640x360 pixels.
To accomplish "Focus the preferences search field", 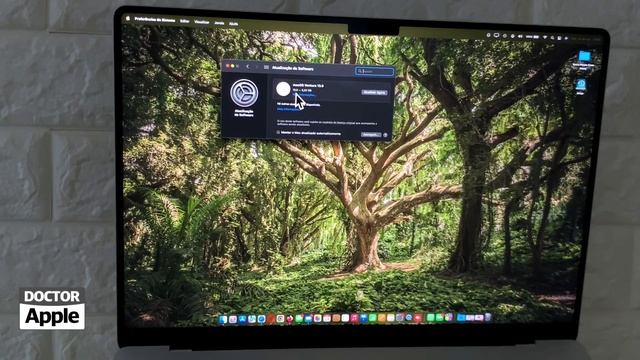I will click(374, 71).
